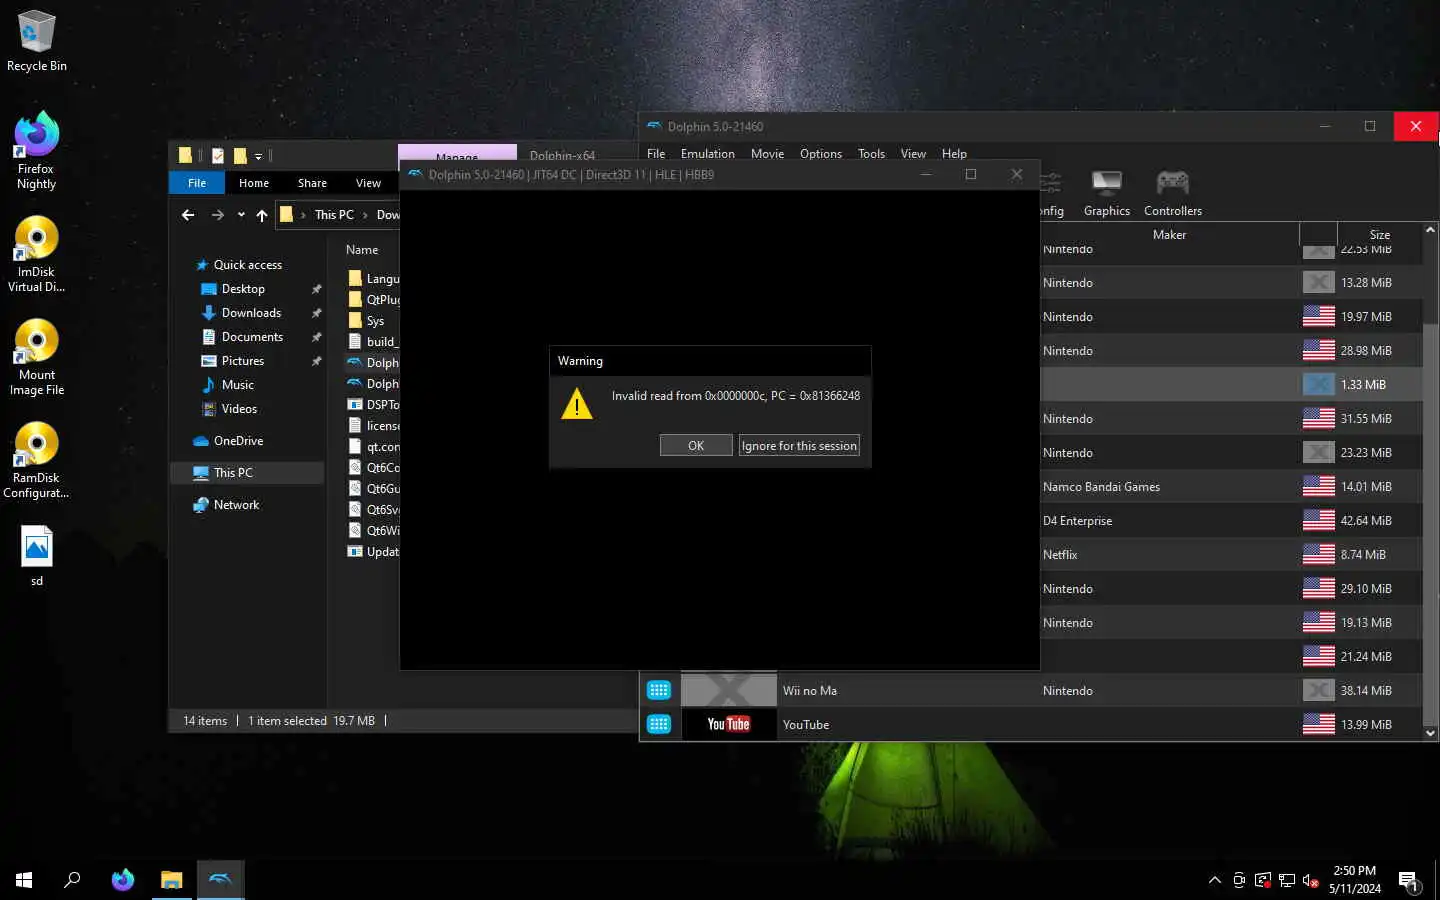Select the Wii no Ma row
The width and height of the screenshot is (1440, 900).
(x=1031, y=691)
